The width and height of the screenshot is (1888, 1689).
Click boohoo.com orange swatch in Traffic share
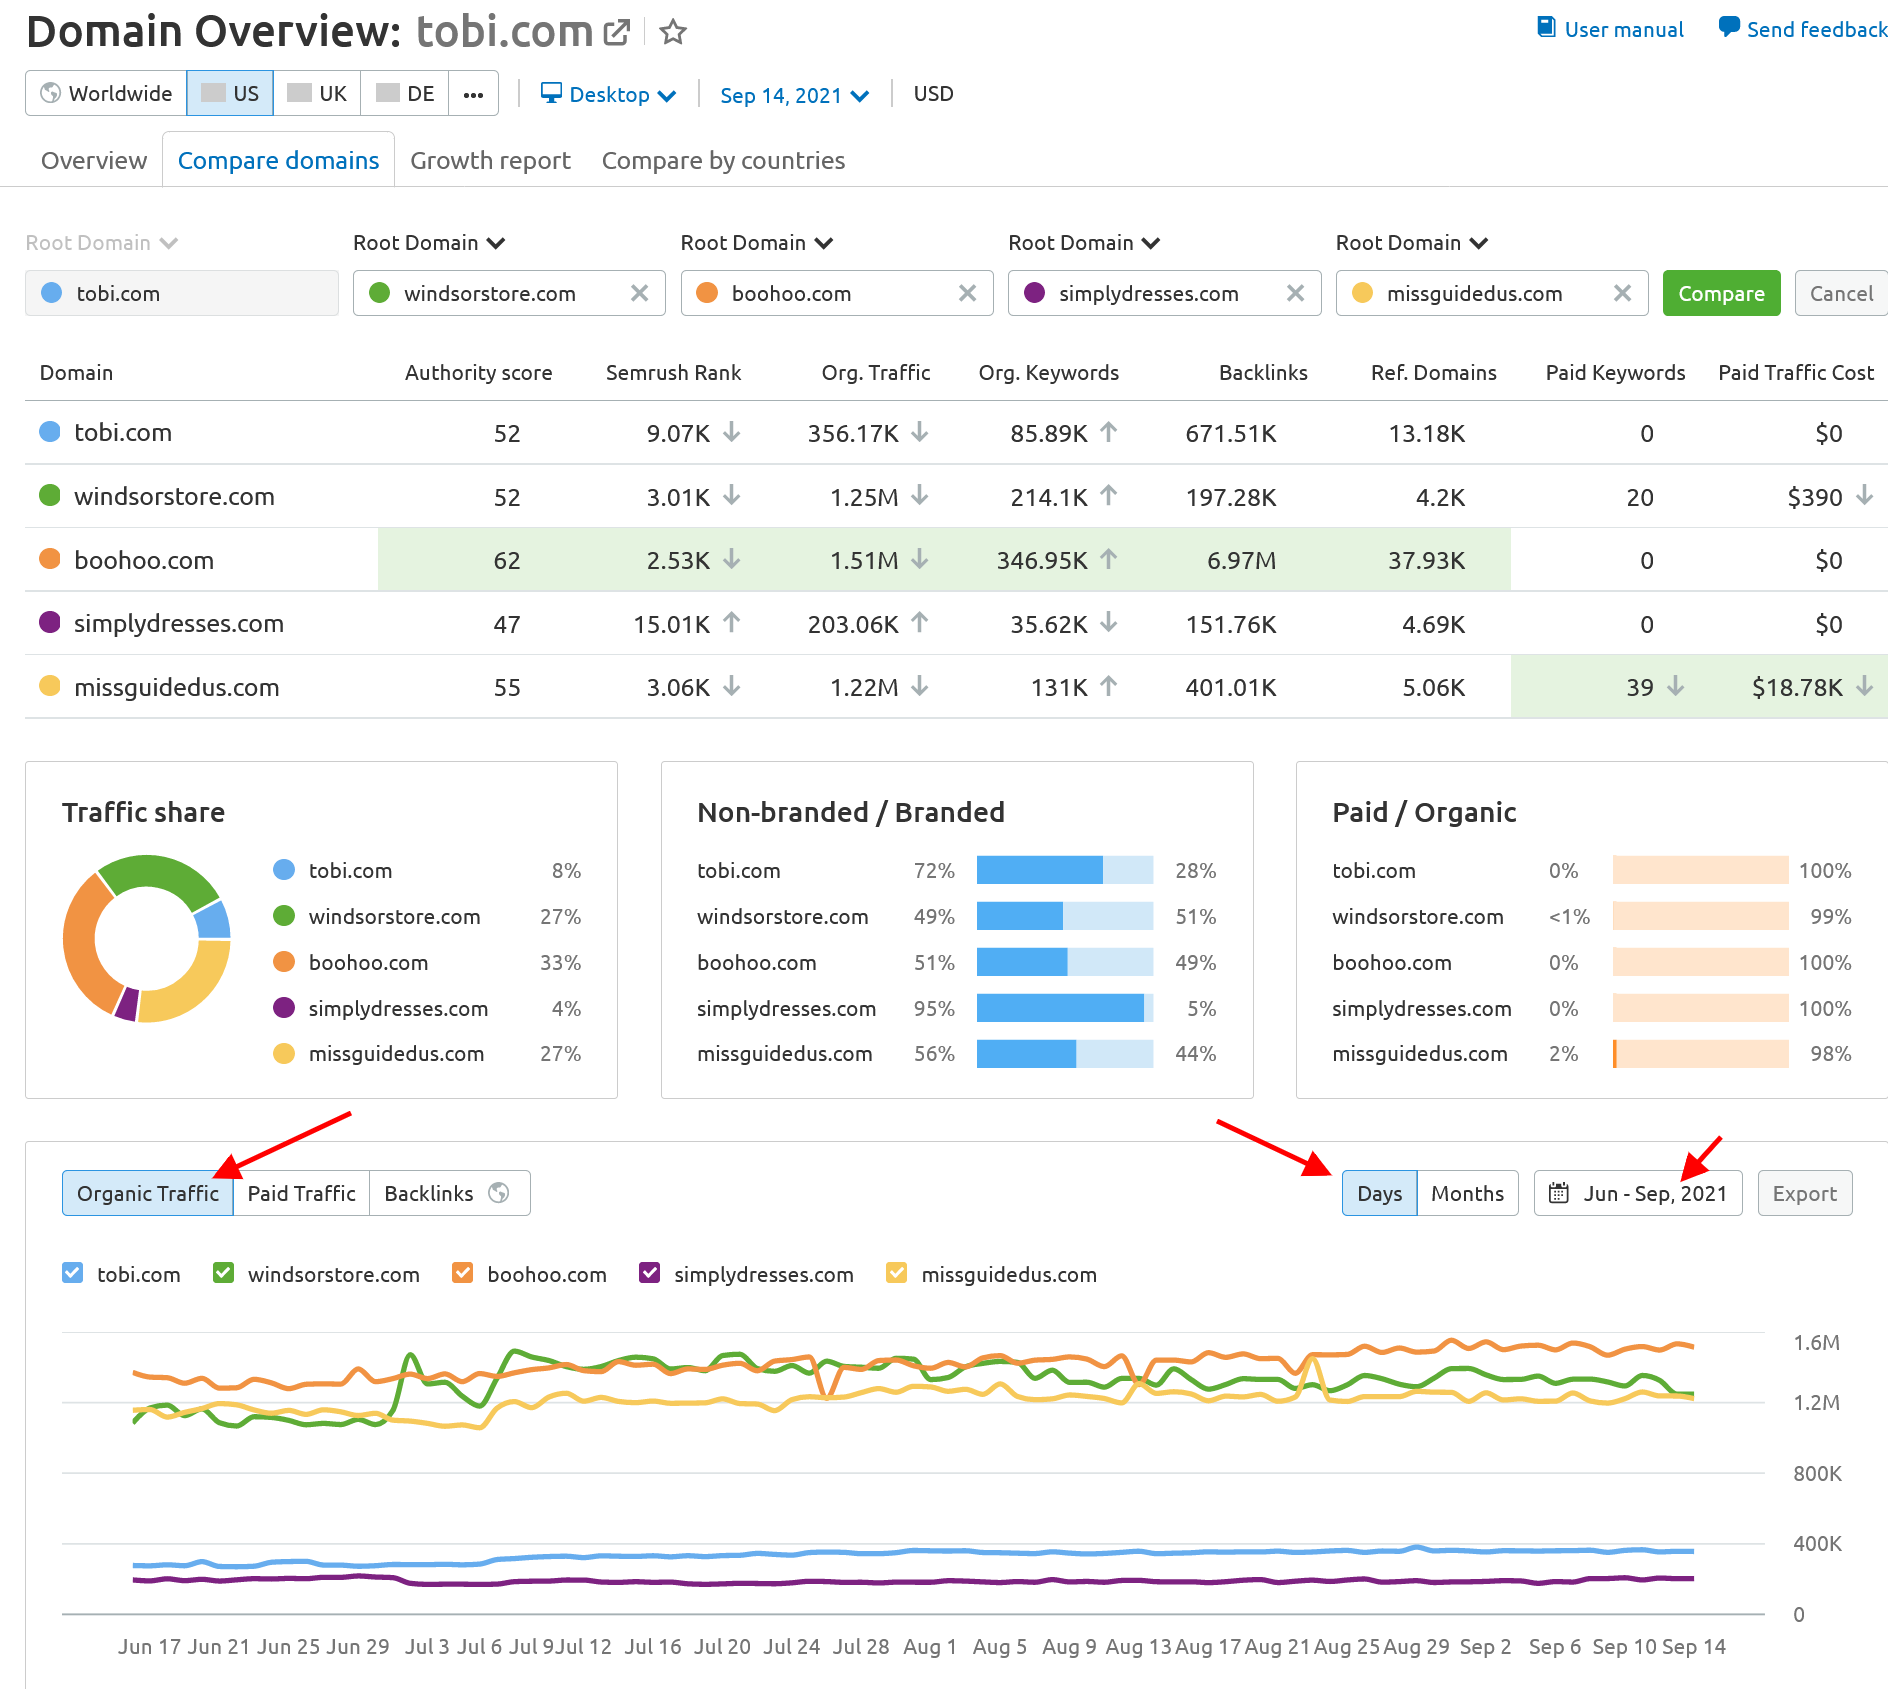tap(284, 962)
